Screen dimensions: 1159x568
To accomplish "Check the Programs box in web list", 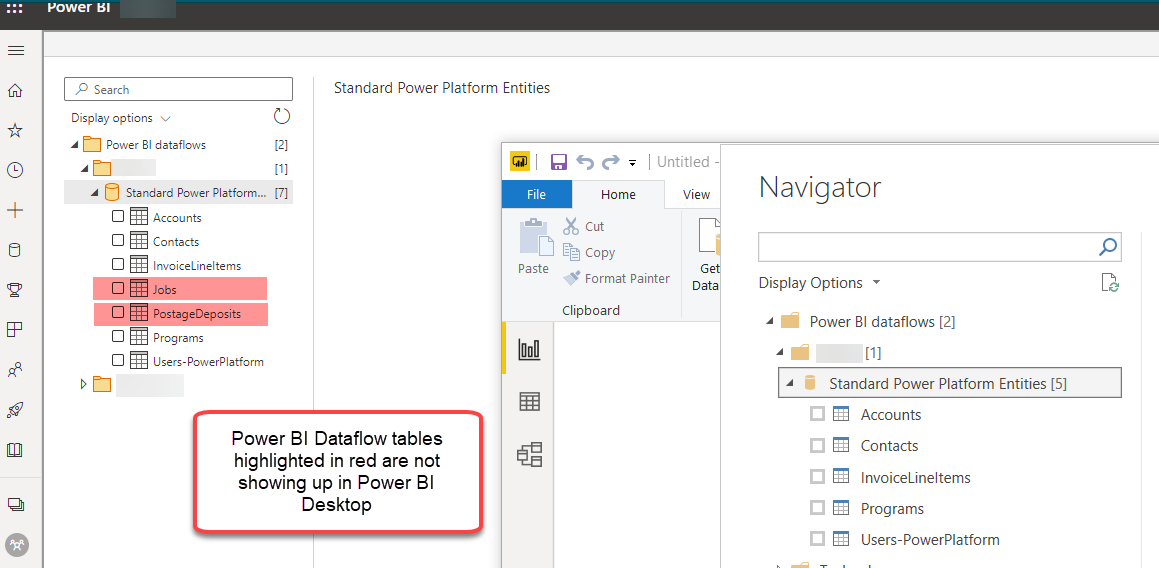I will (118, 337).
